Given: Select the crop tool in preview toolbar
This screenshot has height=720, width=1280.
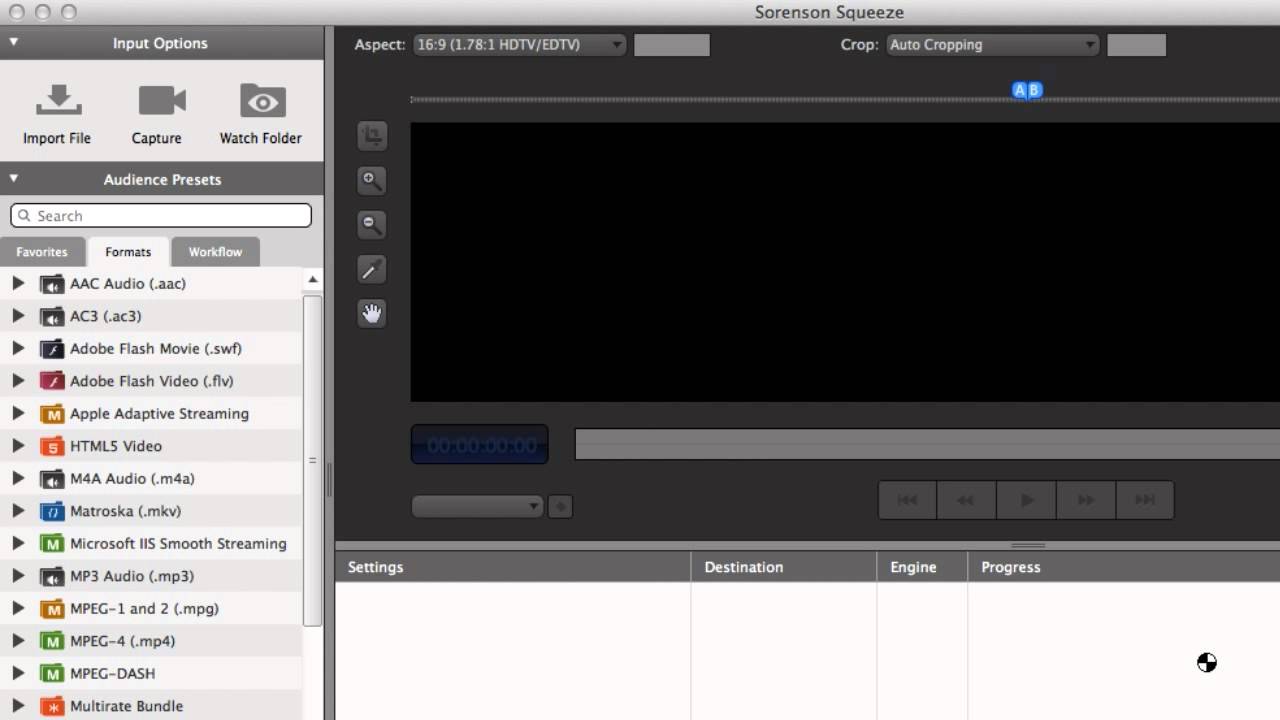Looking at the screenshot, I should coord(372,135).
